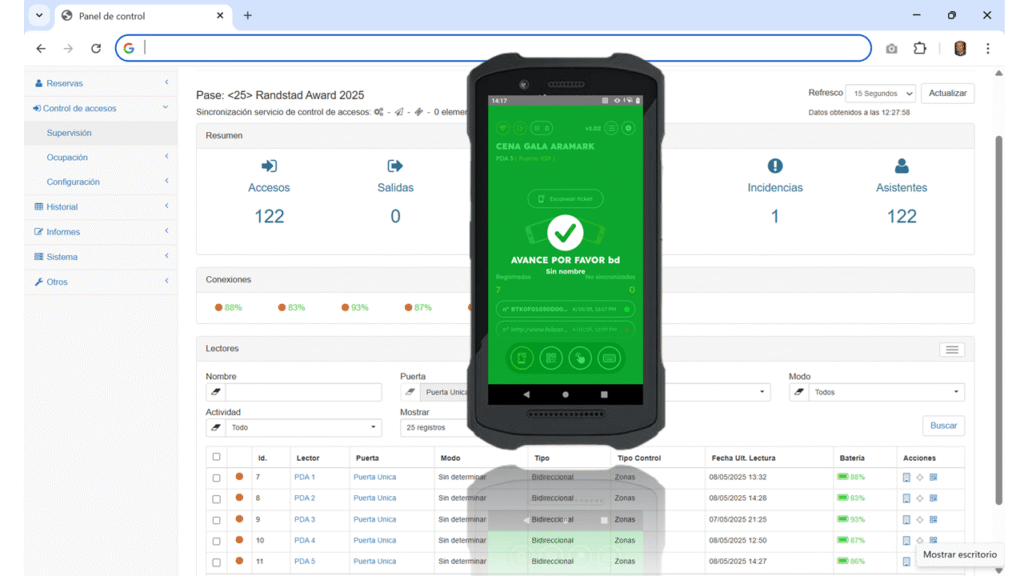Tap the Android back triangle on the phone
1024x576 pixels.
click(526, 394)
